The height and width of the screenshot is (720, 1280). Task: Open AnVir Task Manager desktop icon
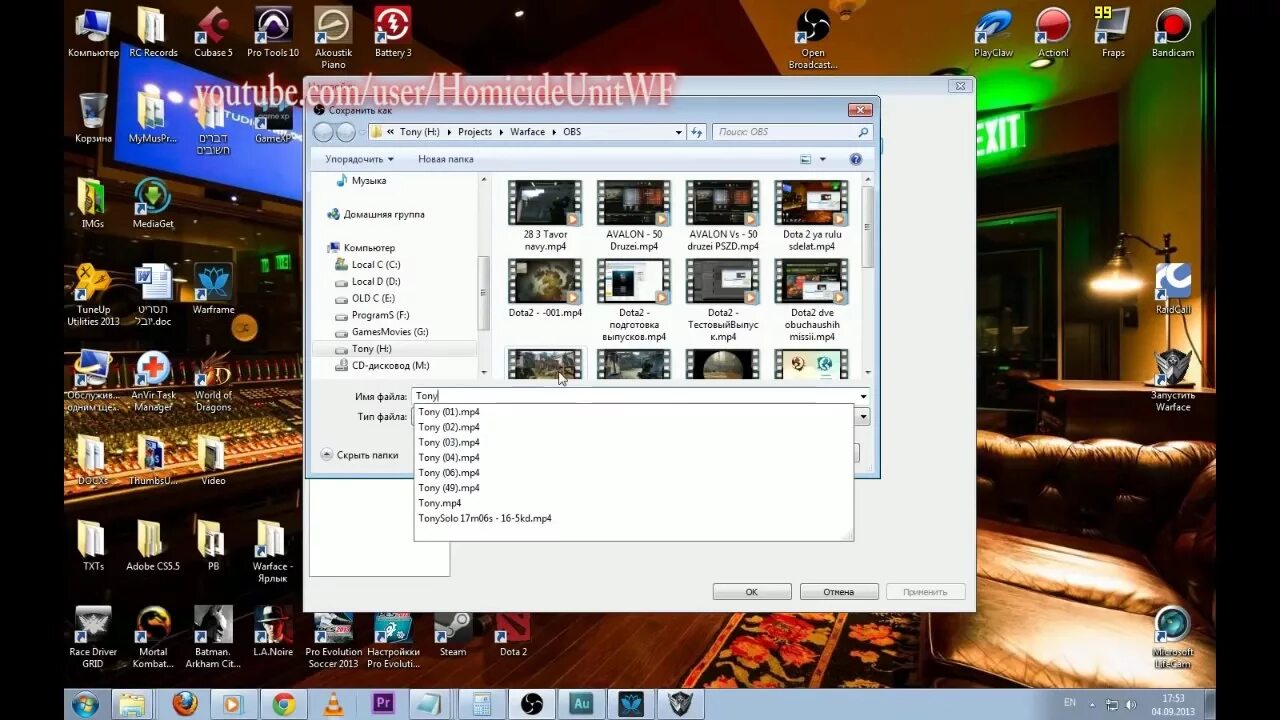click(x=153, y=381)
